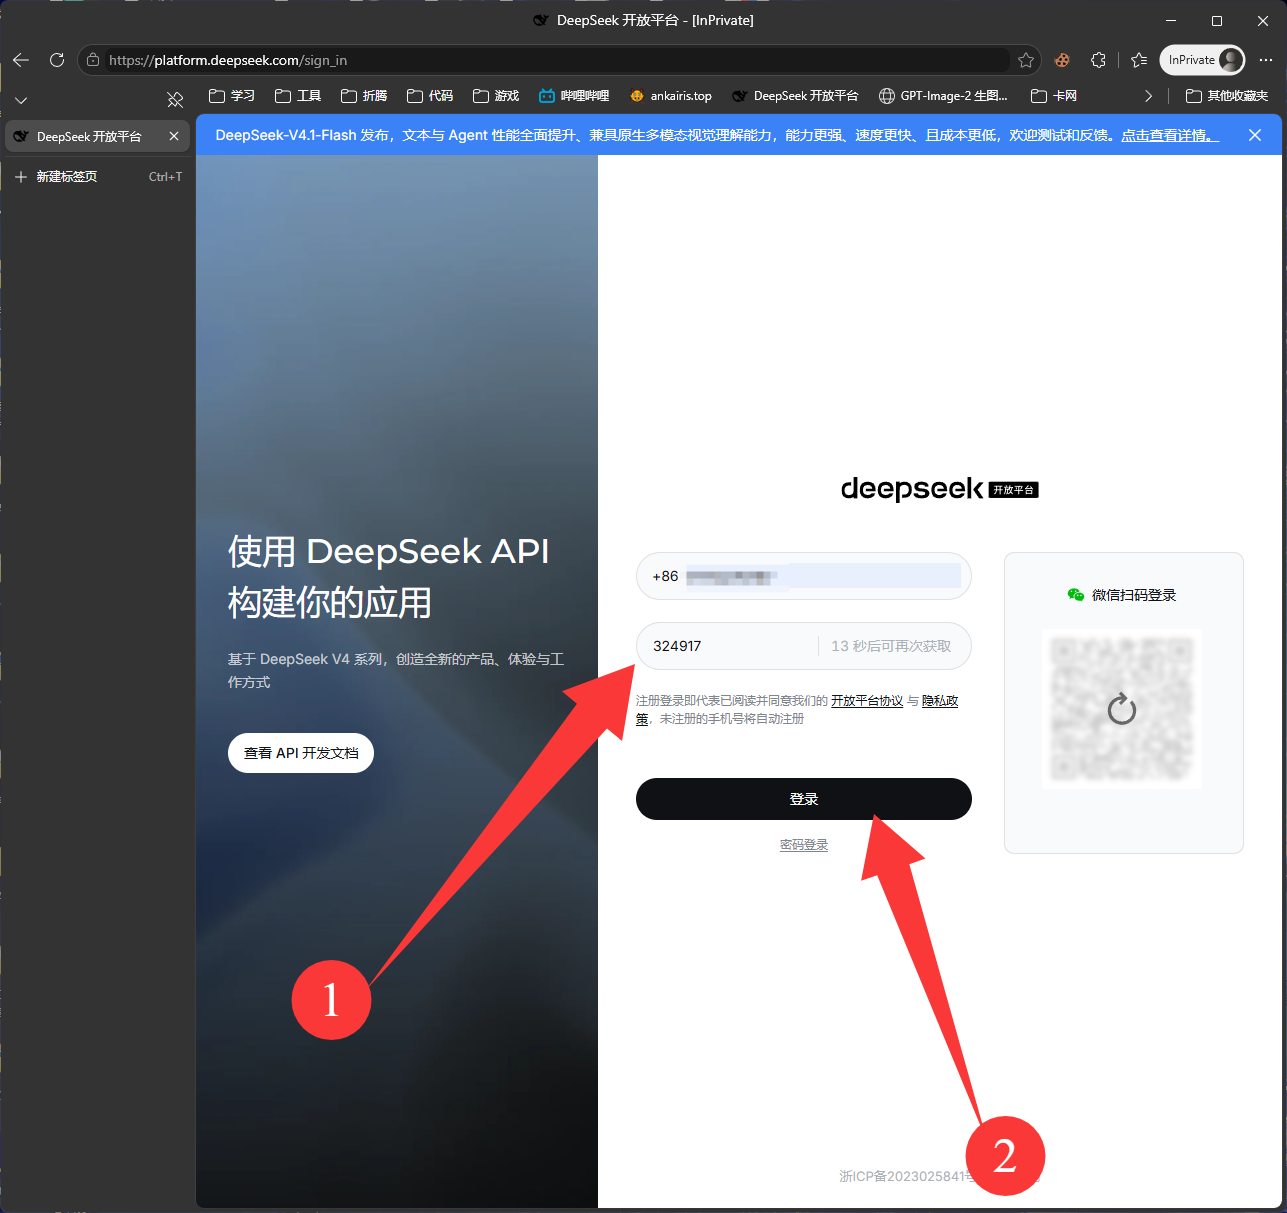Click the +86 phone number field
1287x1213 pixels.
[804, 576]
